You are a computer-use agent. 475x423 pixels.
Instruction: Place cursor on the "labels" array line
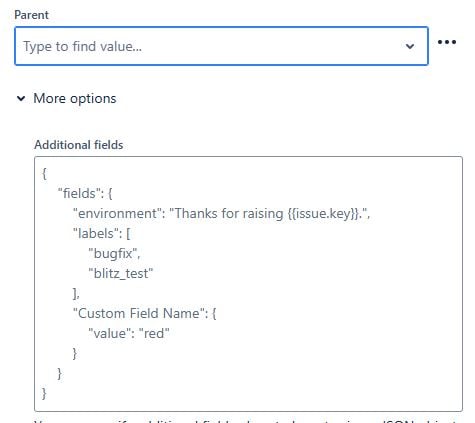[102, 233]
